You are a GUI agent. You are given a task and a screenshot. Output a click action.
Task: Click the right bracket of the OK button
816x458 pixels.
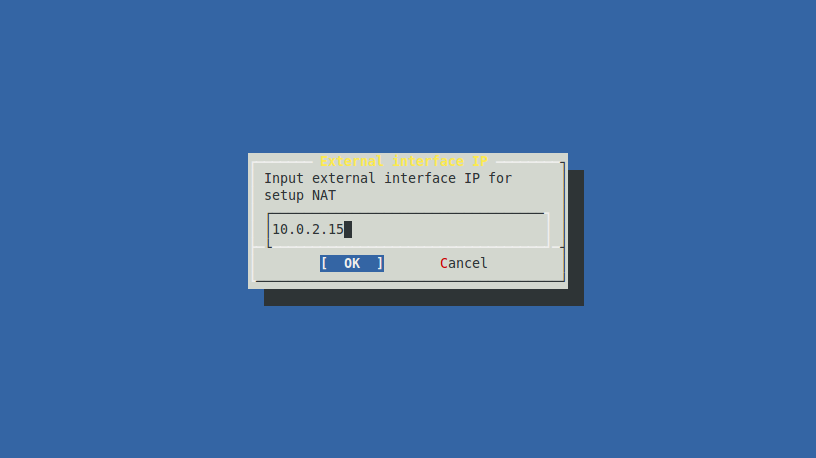coord(380,263)
